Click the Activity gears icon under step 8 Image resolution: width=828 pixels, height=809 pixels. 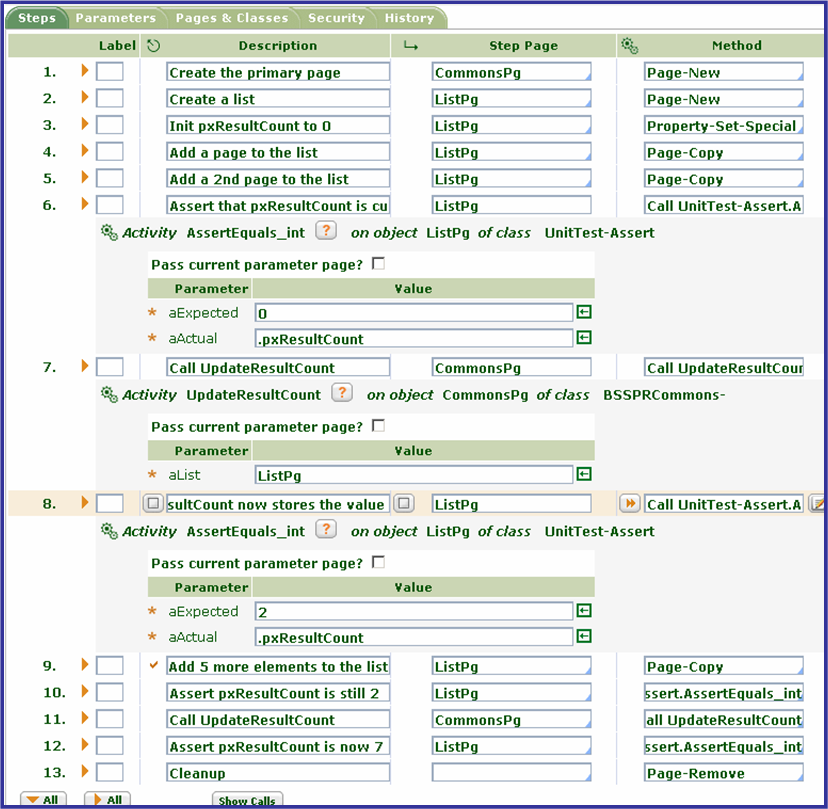click(x=109, y=531)
